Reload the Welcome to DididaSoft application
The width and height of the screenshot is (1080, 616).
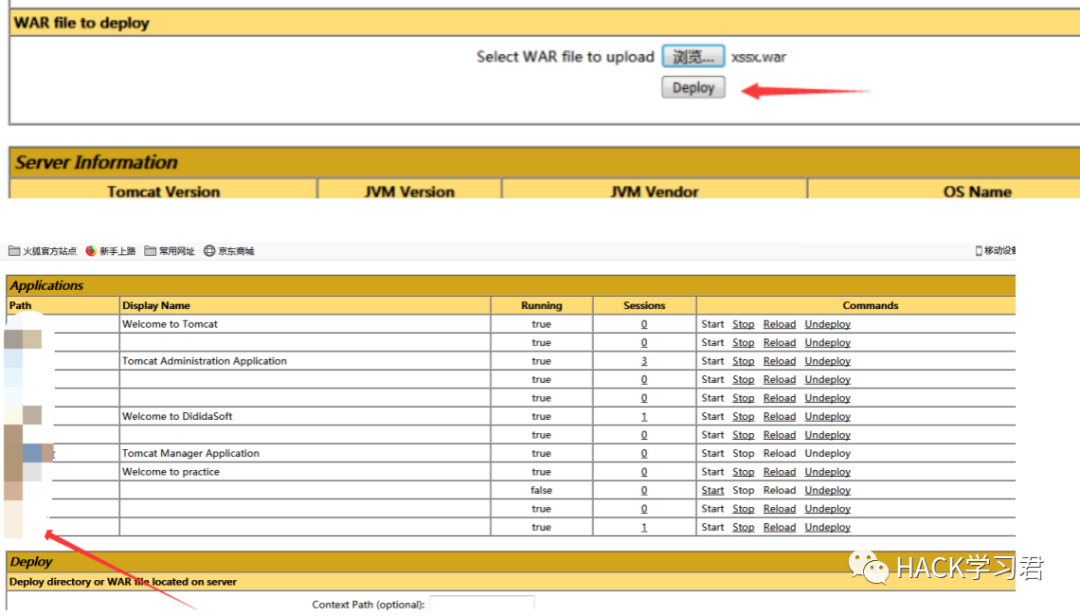point(779,416)
